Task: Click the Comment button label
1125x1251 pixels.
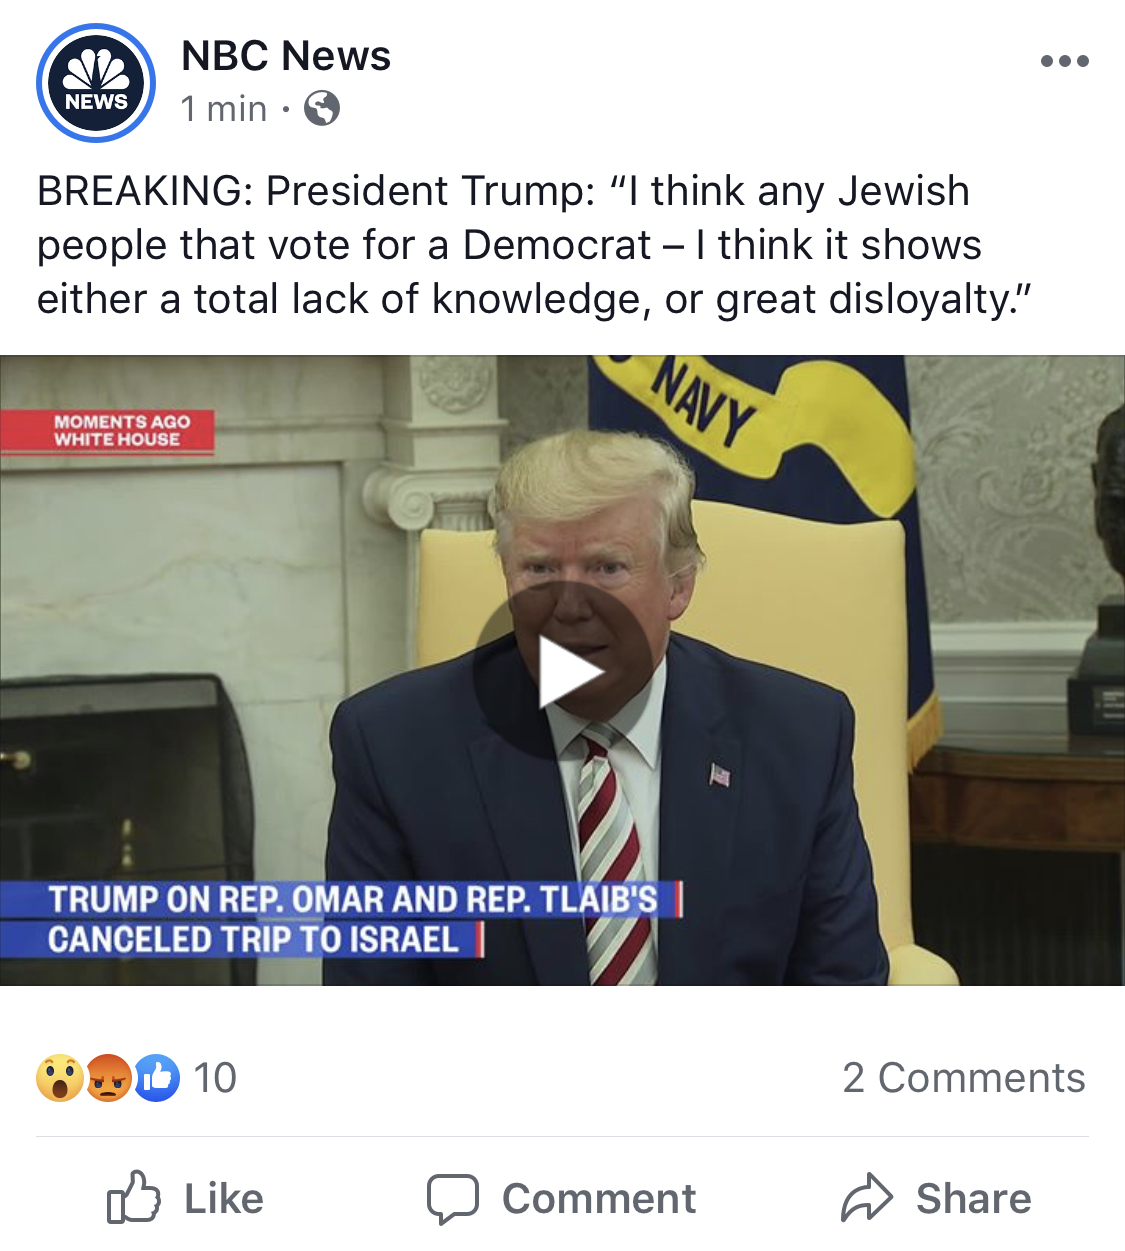Action: tap(599, 1199)
